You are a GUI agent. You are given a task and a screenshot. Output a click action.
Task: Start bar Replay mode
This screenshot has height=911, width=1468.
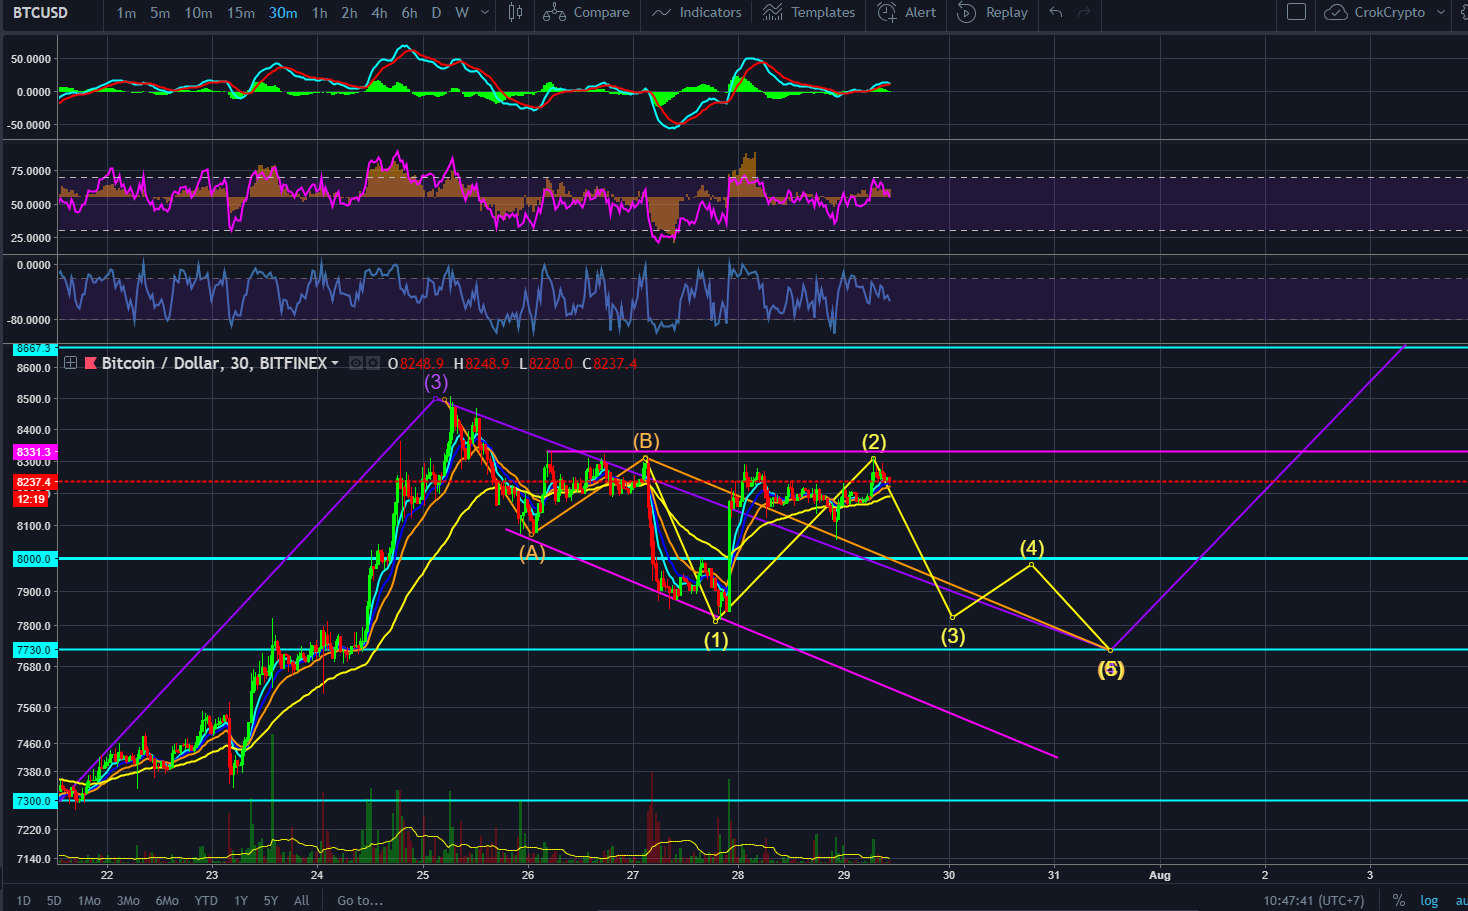(x=992, y=13)
